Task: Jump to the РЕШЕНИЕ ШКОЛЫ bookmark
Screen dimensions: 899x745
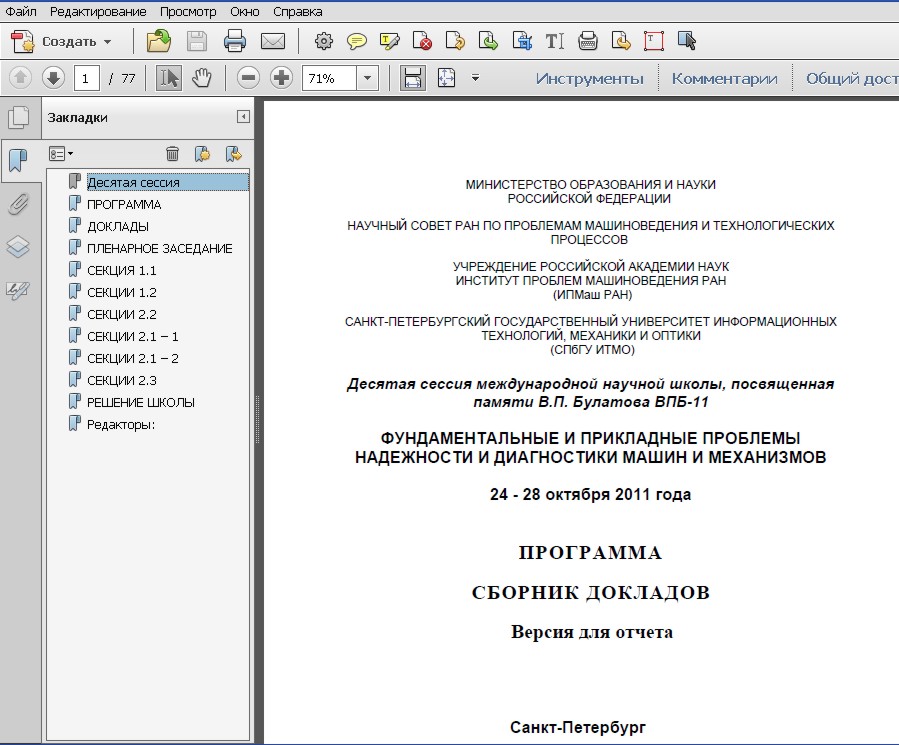Action: click(x=140, y=403)
